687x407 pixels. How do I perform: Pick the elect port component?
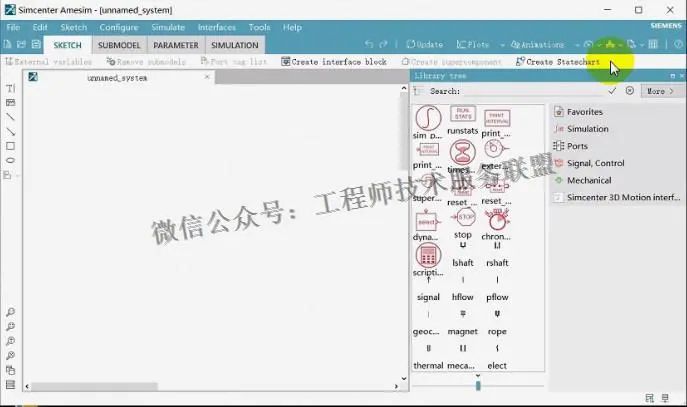pyautogui.click(x=497, y=358)
